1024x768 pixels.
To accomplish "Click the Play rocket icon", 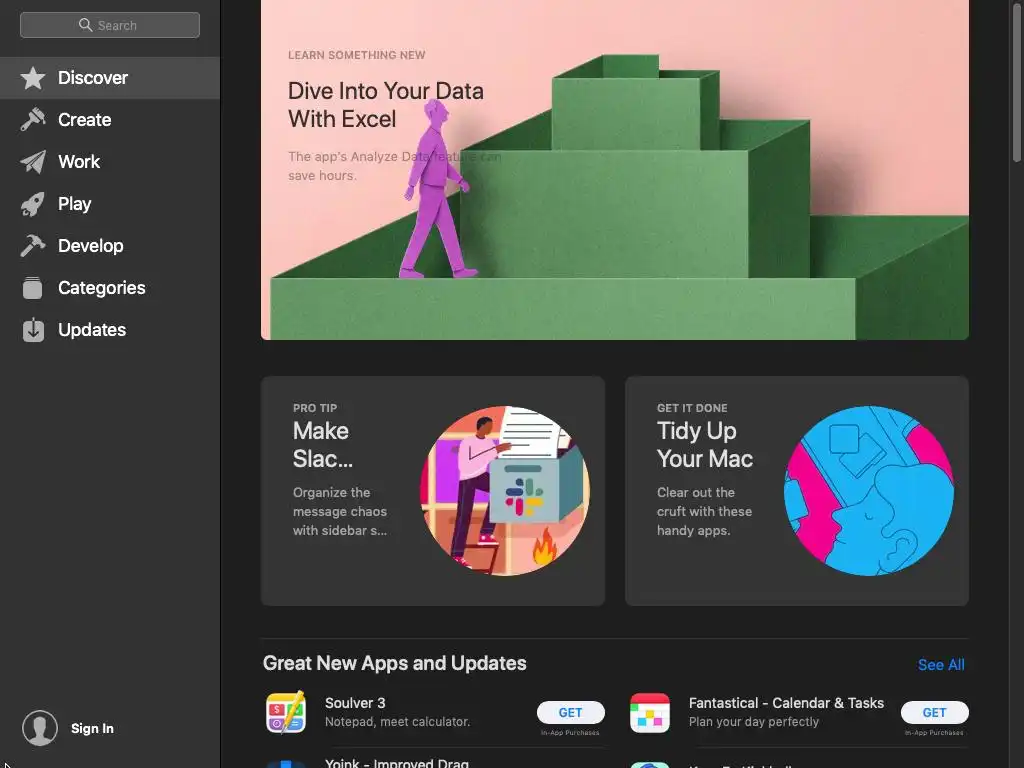I will tap(33, 204).
